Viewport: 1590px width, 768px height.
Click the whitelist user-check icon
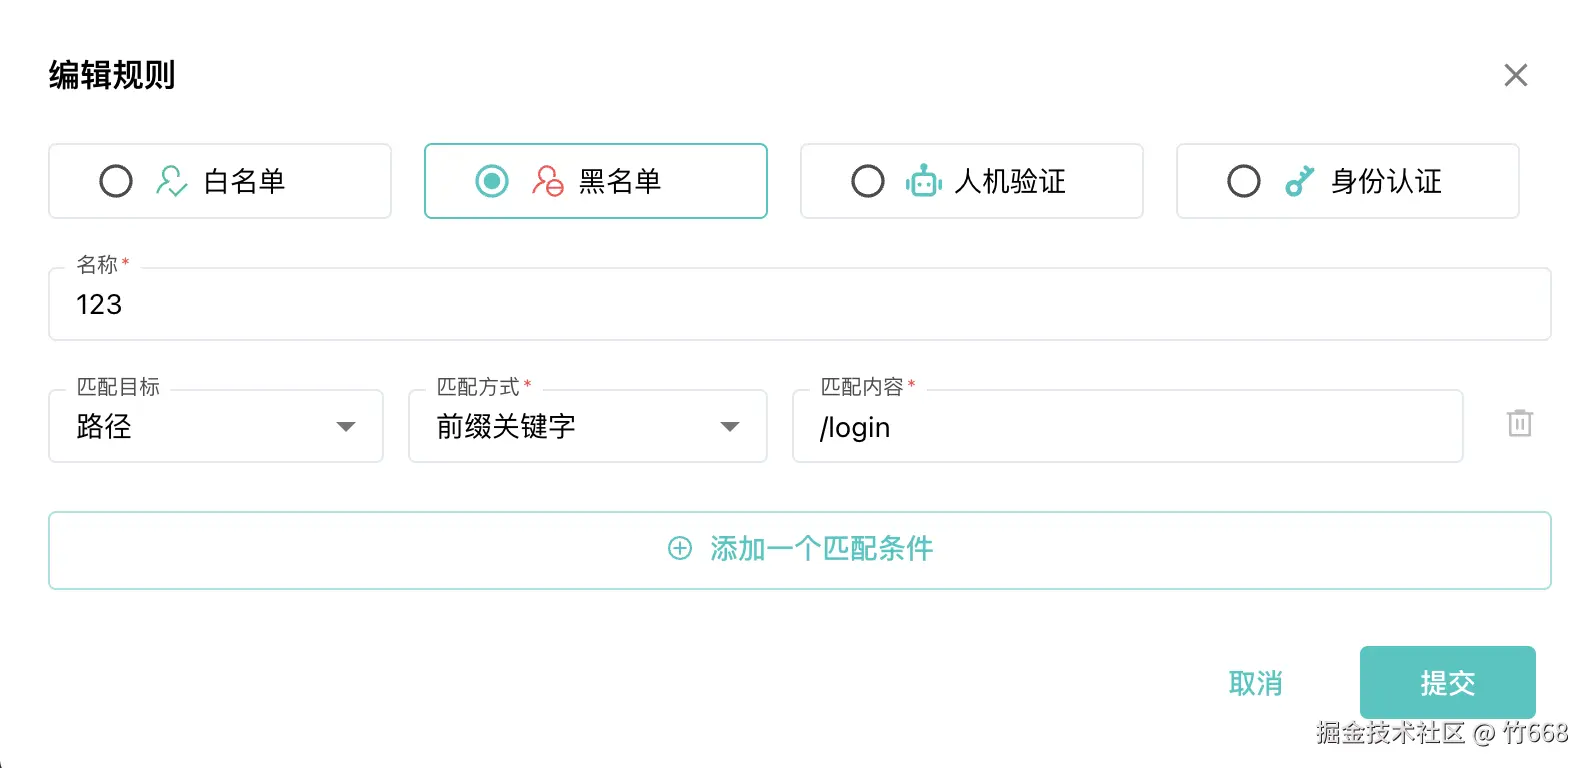tap(171, 181)
